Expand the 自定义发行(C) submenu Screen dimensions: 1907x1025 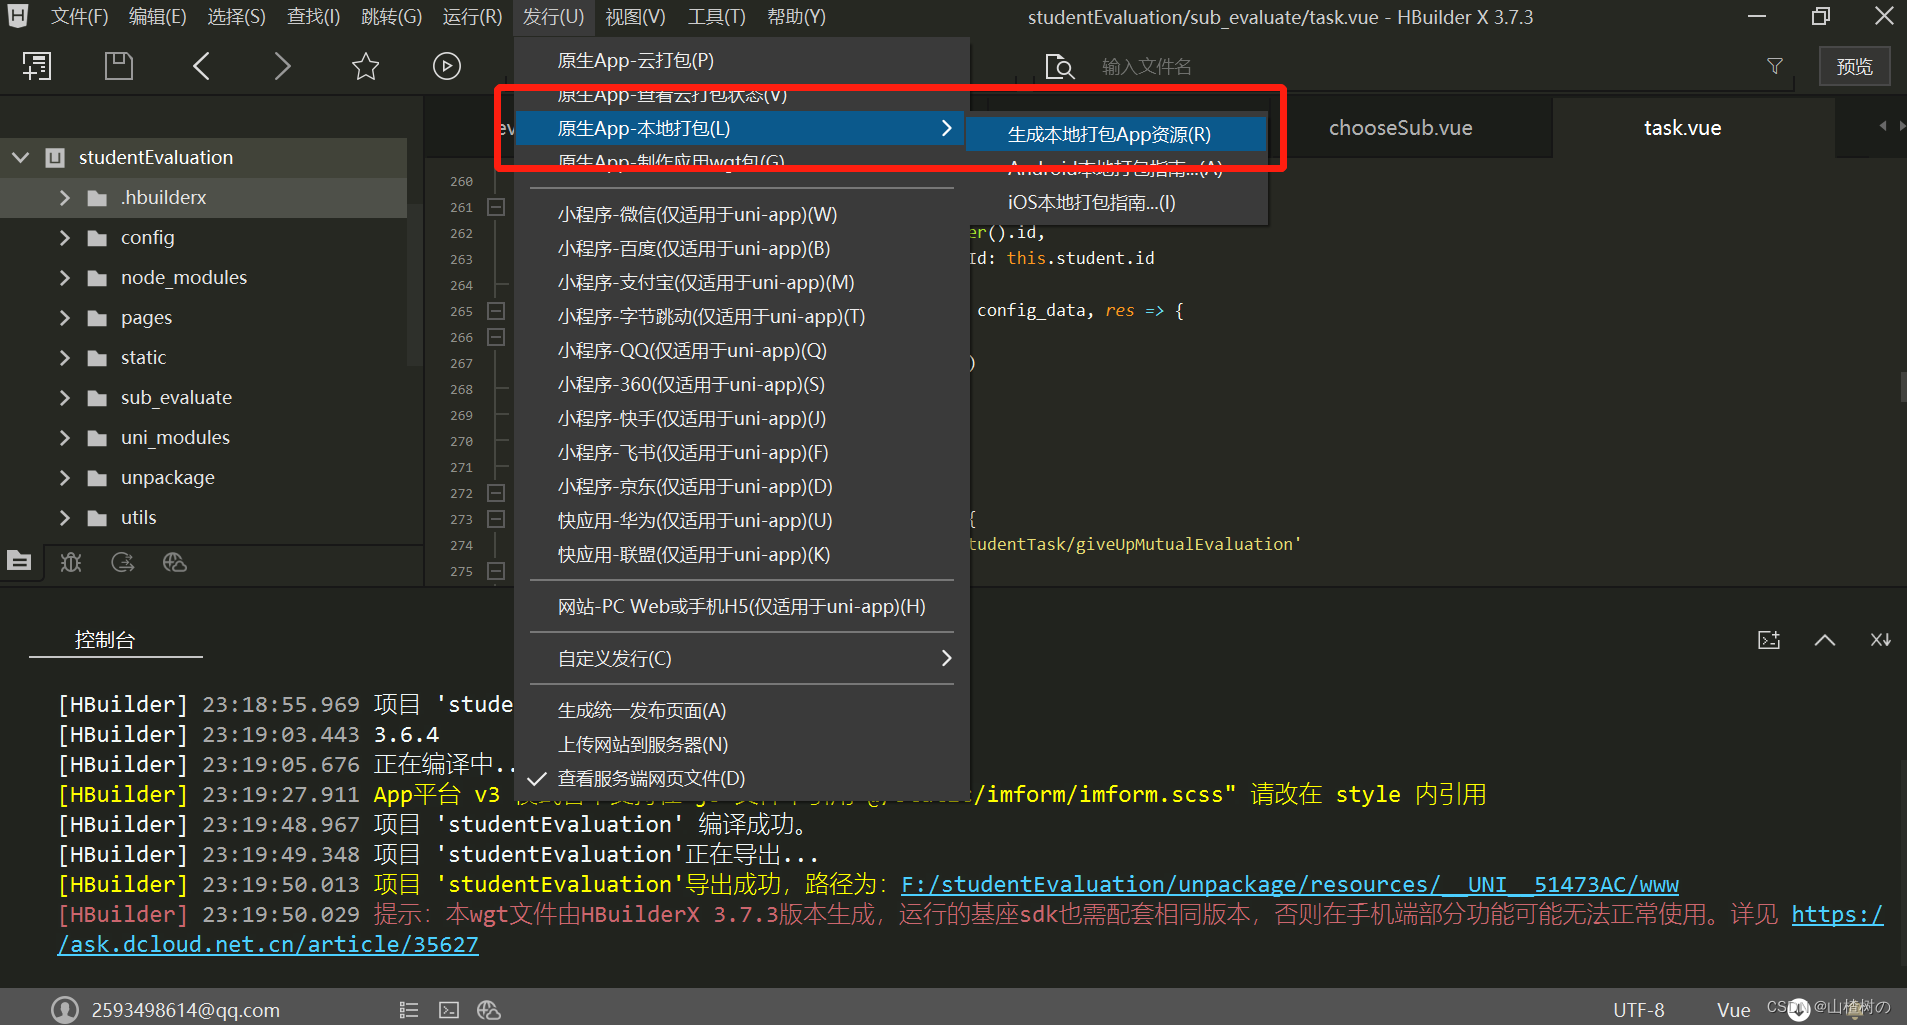click(740, 658)
